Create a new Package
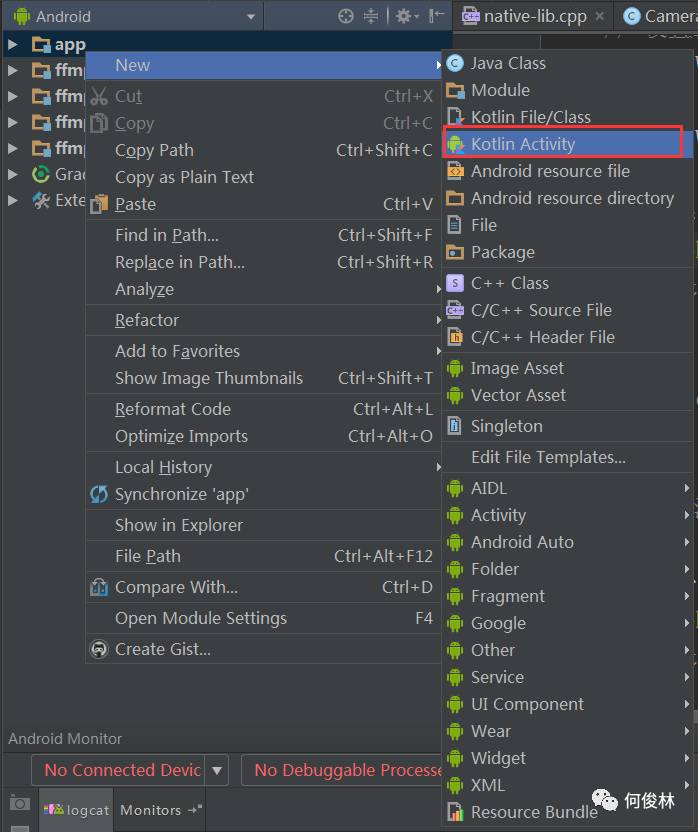This screenshot has height=832, width=698. (567, 253)
